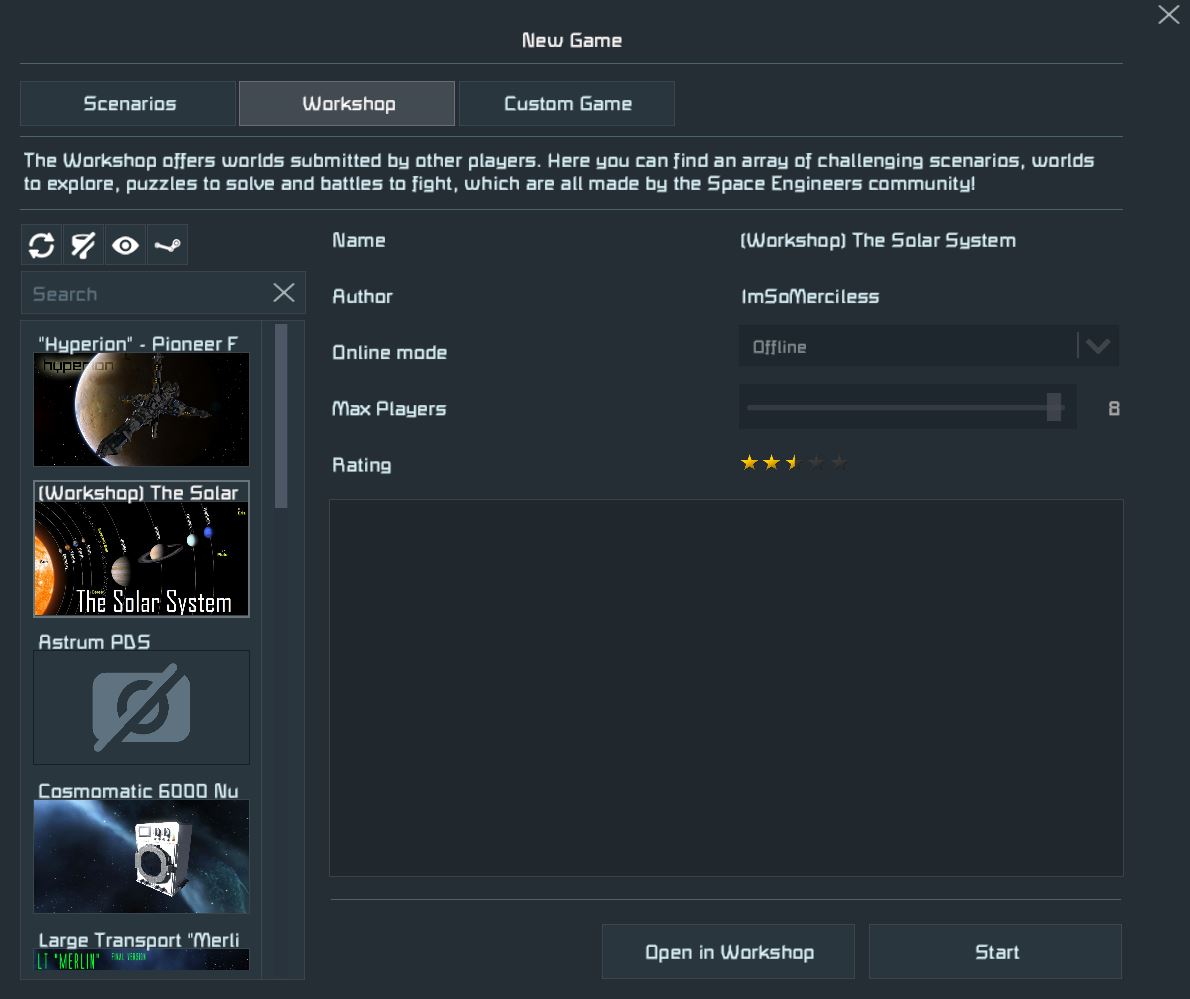Click the crossed-out filter funnel icon
1190x999 pixels.
[83, 245]
